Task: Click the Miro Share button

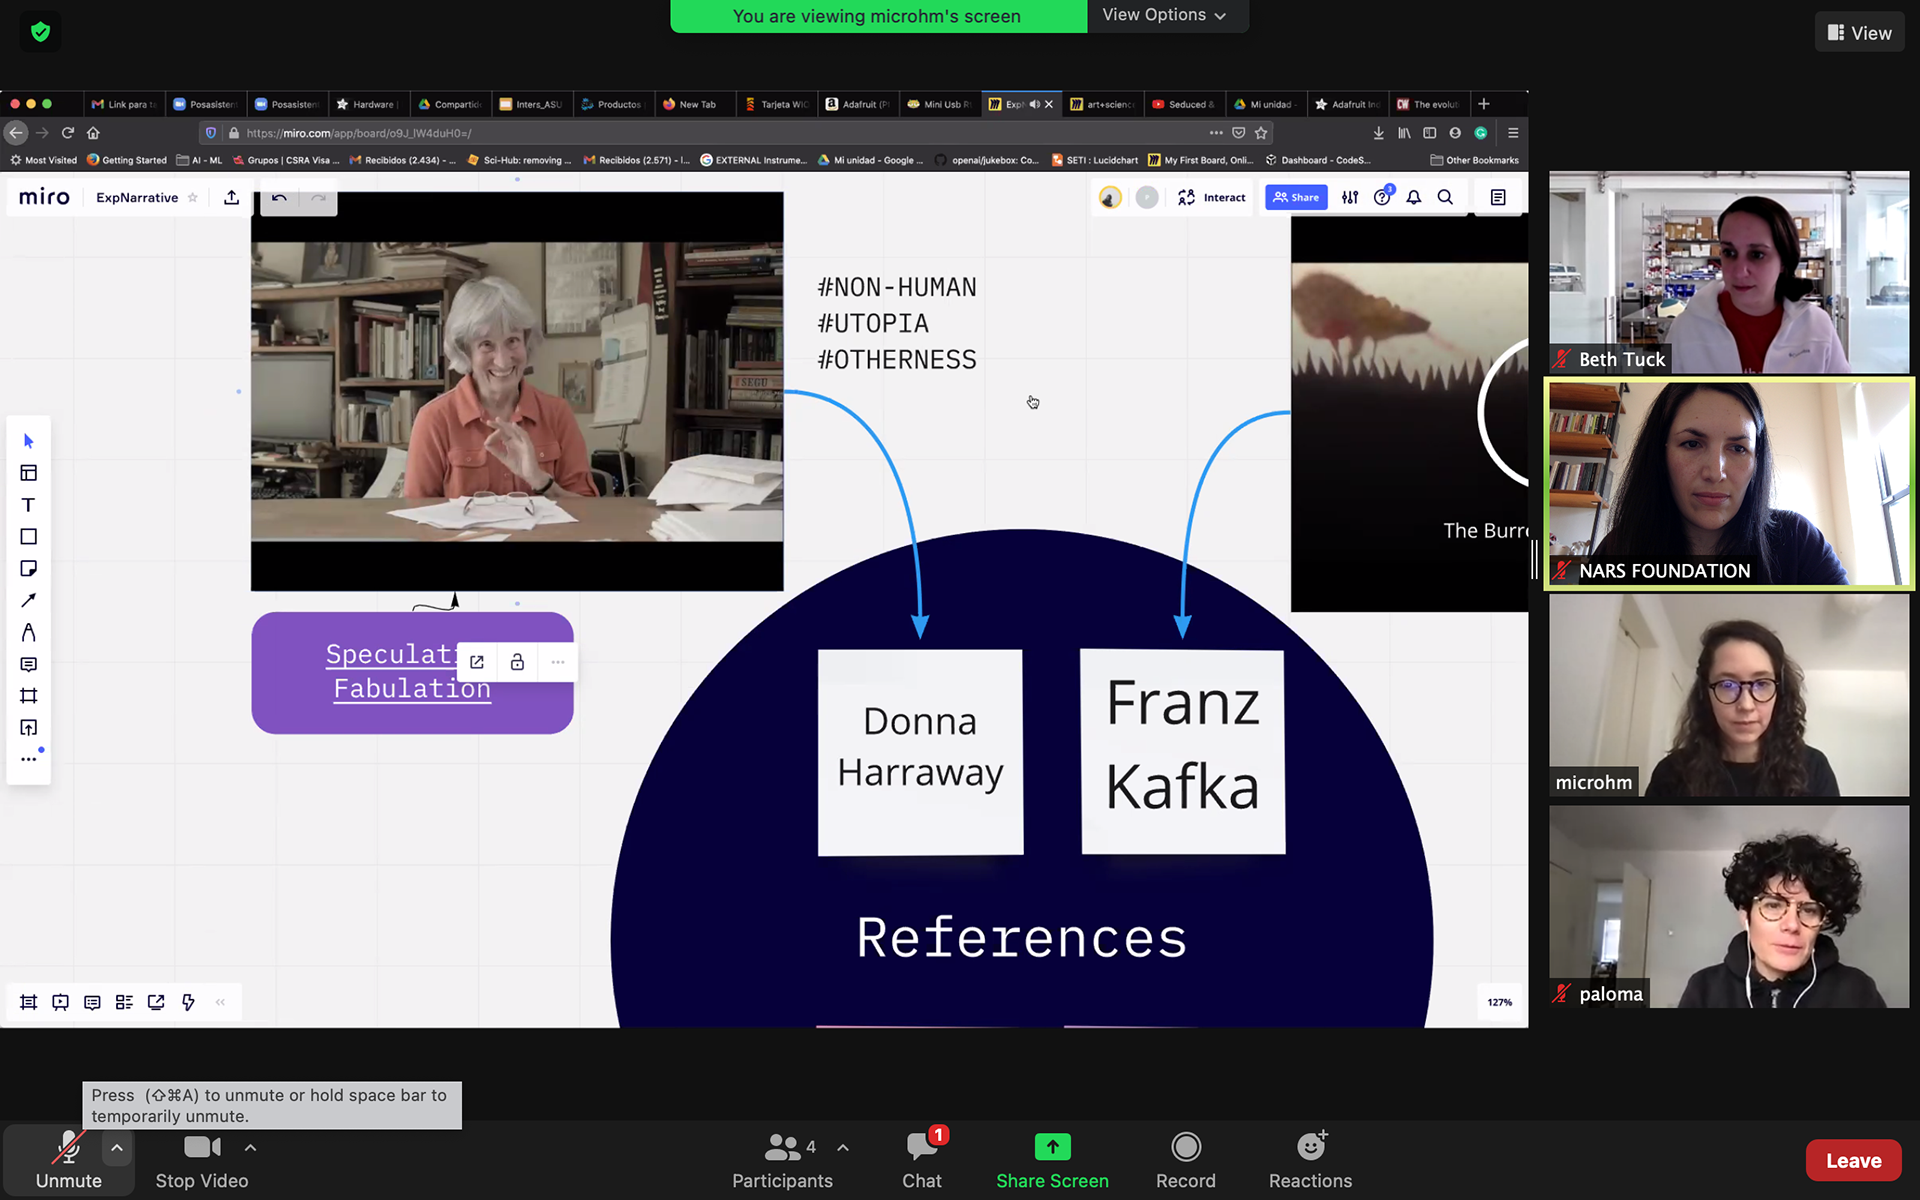Action: pos(1296,197)
